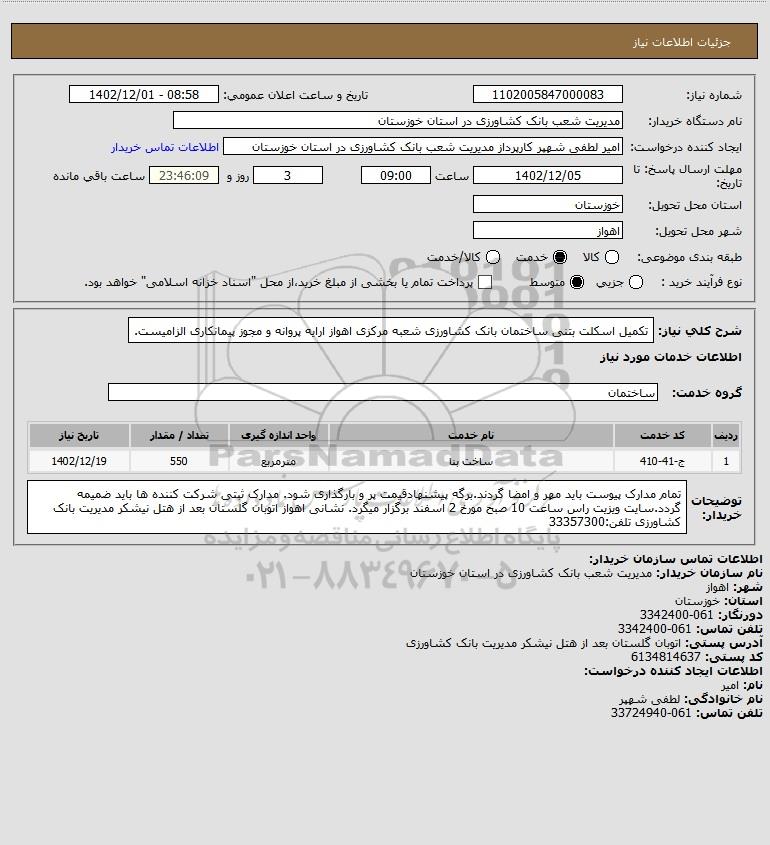Select the کالا/خدمت radio button
Image resolution: width=770 pixels, height=845 pixels.
pyautogui.click(x=493, y=258)
